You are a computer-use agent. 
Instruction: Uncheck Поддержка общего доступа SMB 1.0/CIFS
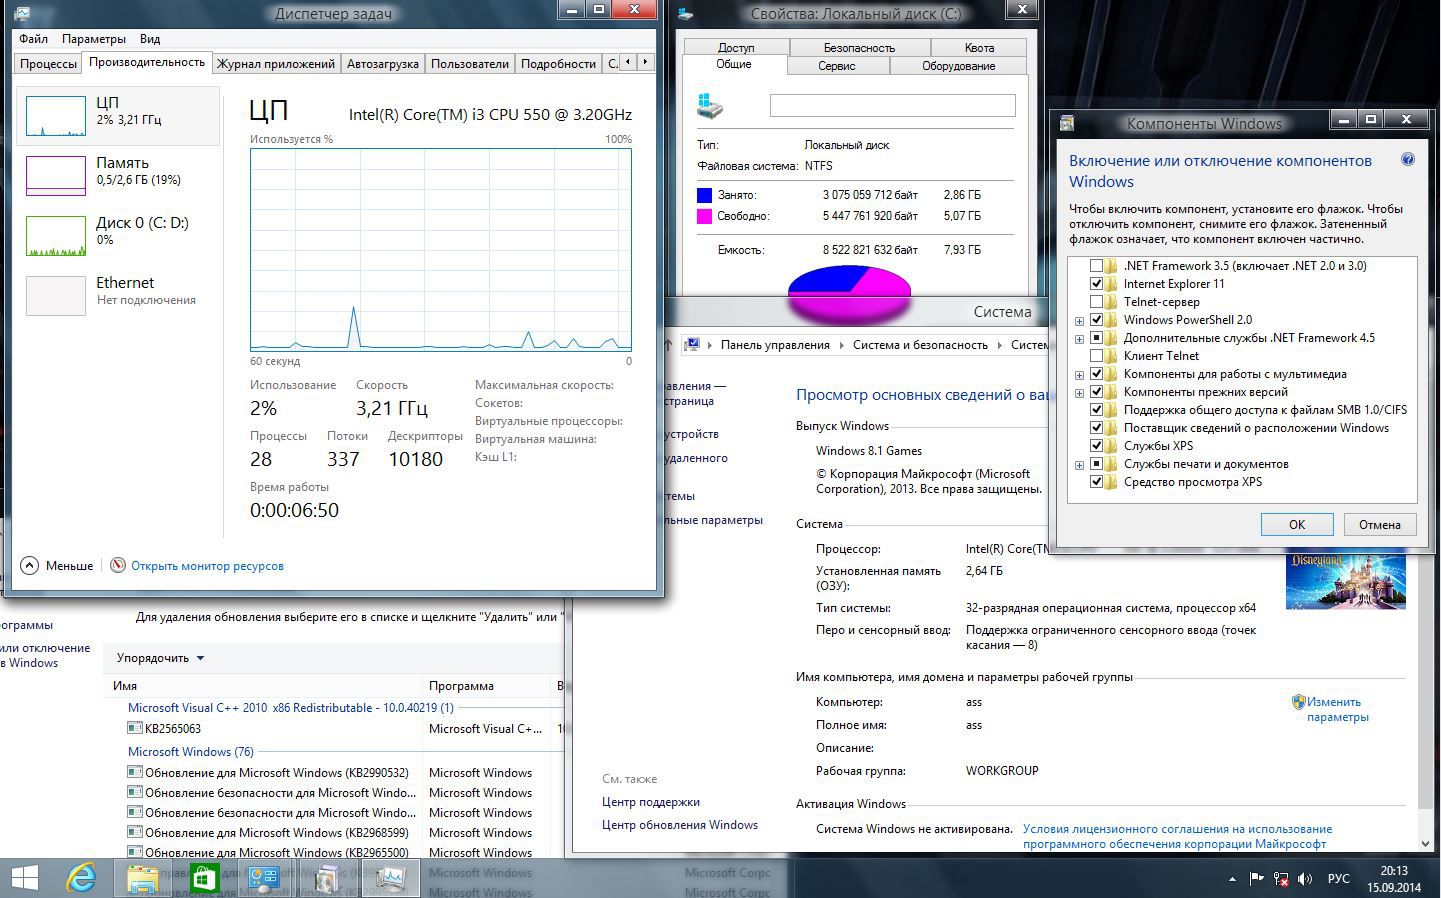1096,410
